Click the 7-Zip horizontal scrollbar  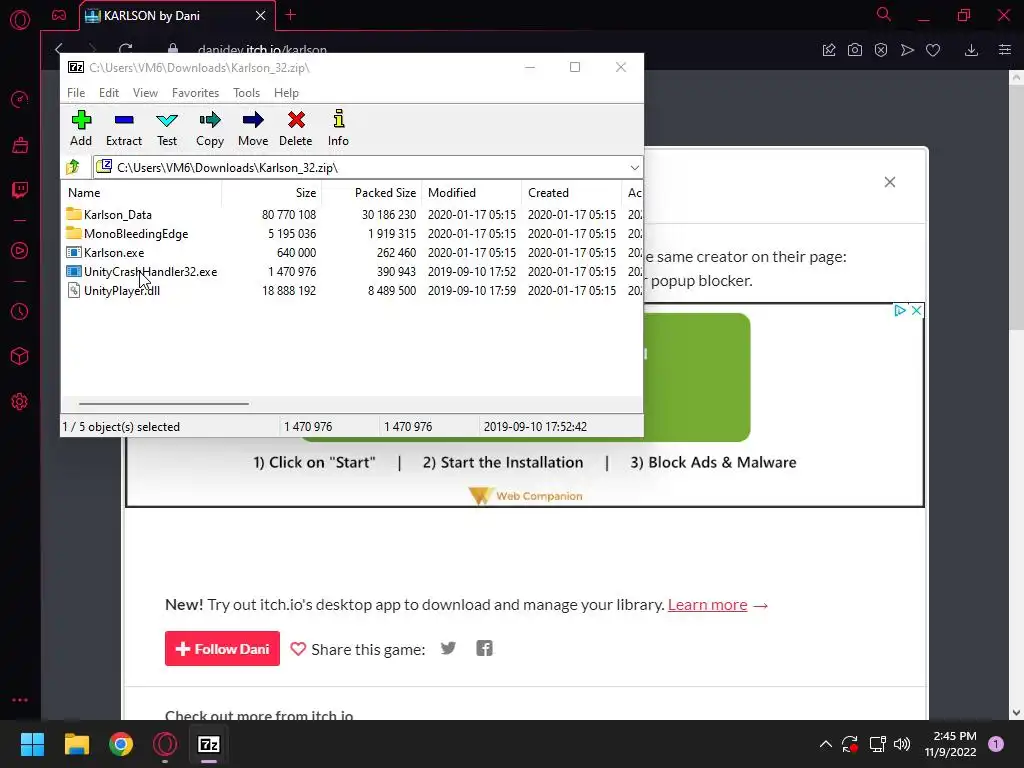point(163,404)
